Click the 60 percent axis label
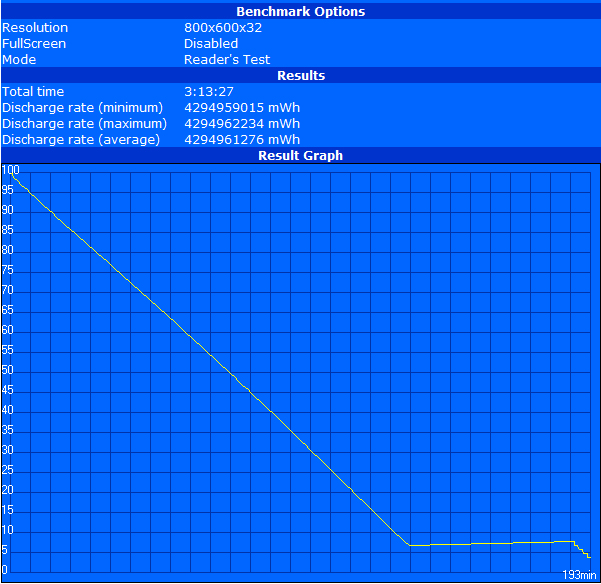The image size is (601, 584). coord(8,330)
